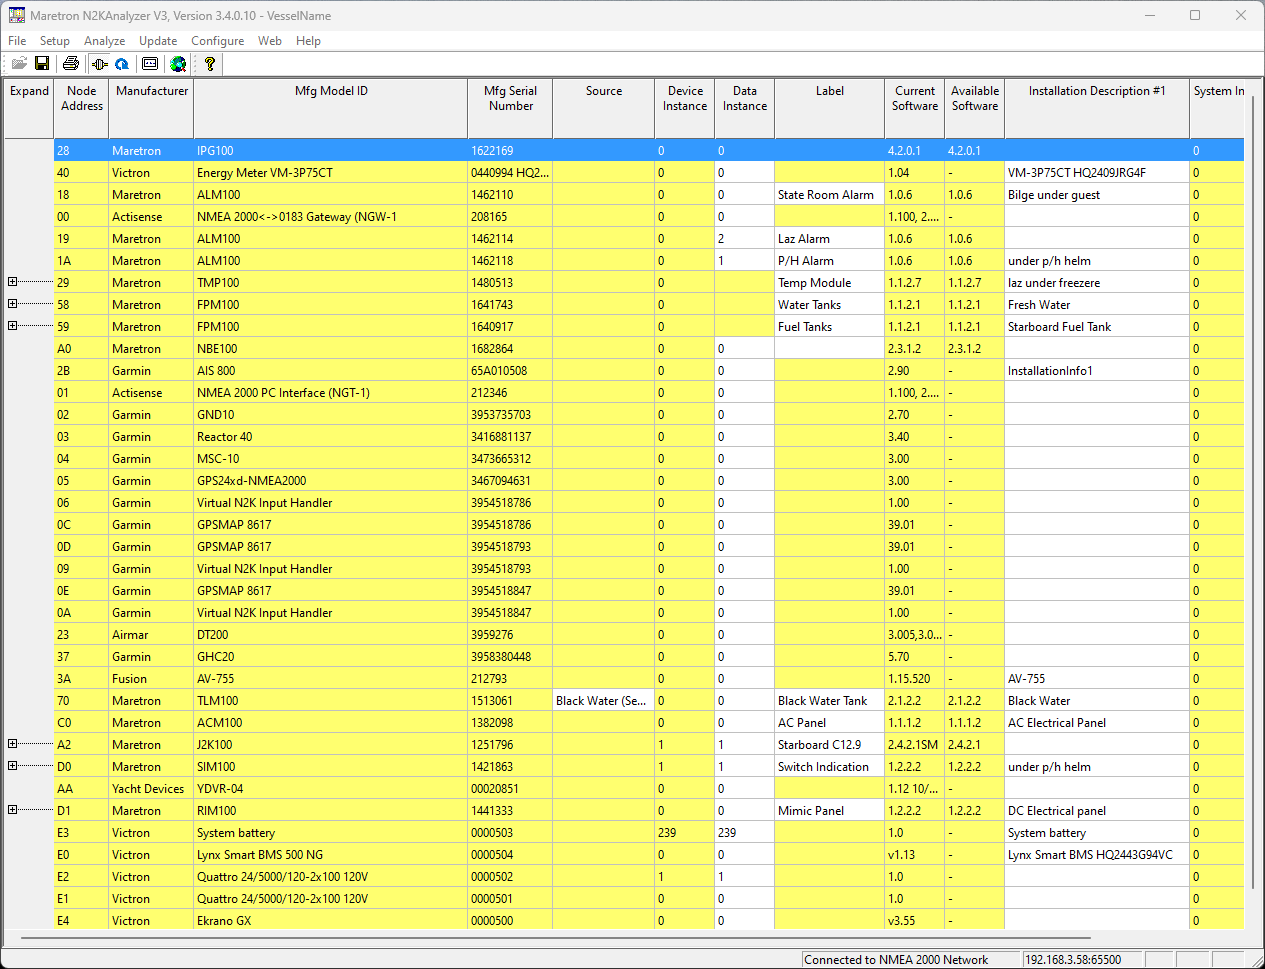This screenshot has width=1265, height=969.
Task: Click the Starboard C12.9 label cell
Action: (x=830, y=745)
